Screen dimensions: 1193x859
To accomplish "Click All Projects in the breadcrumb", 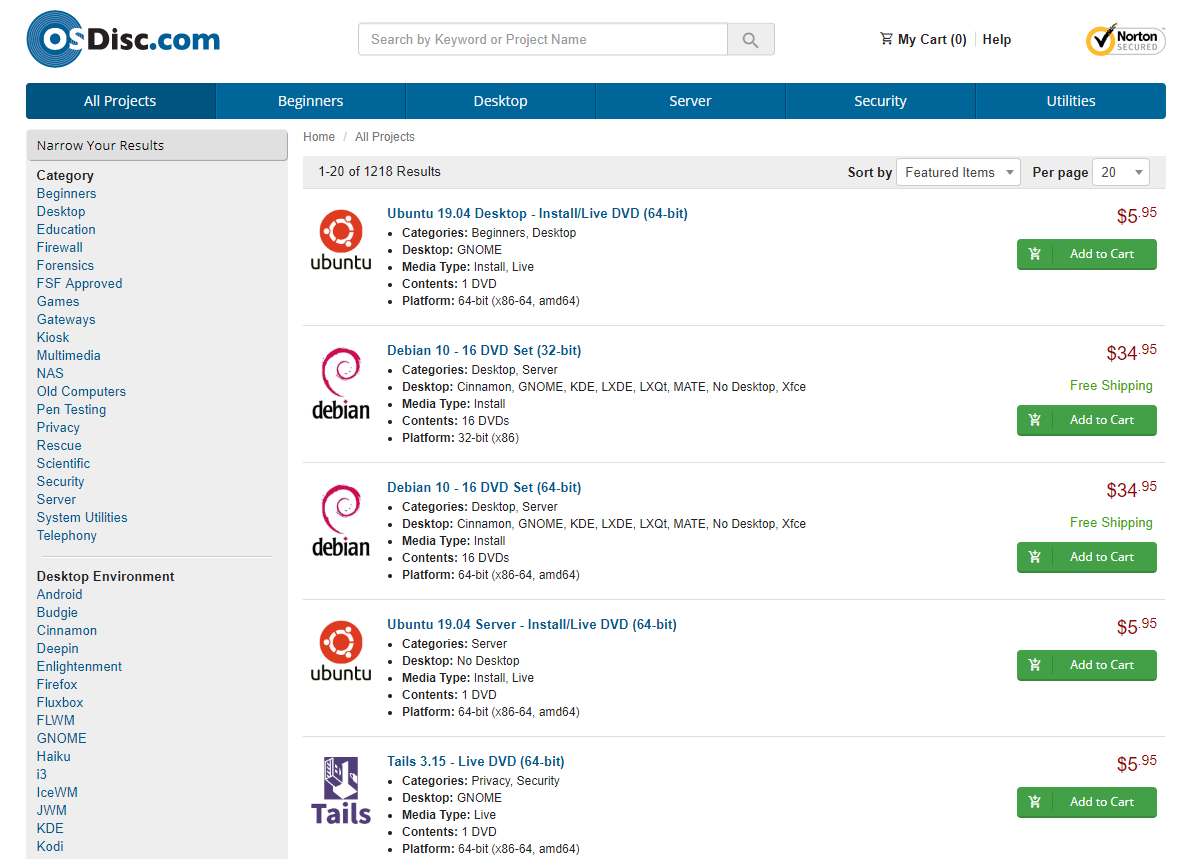I will click(385, 137).
